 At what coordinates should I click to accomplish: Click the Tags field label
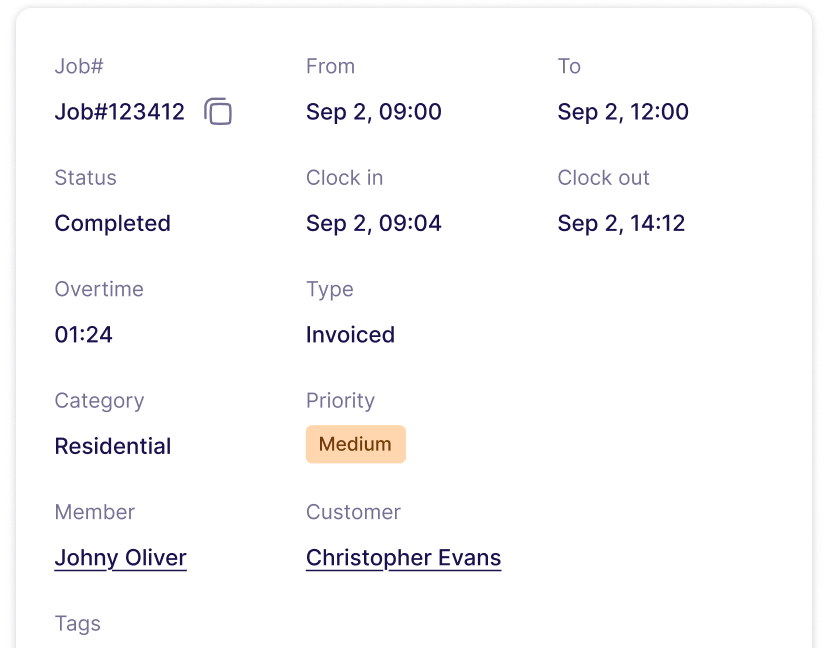tap(78, 624)
